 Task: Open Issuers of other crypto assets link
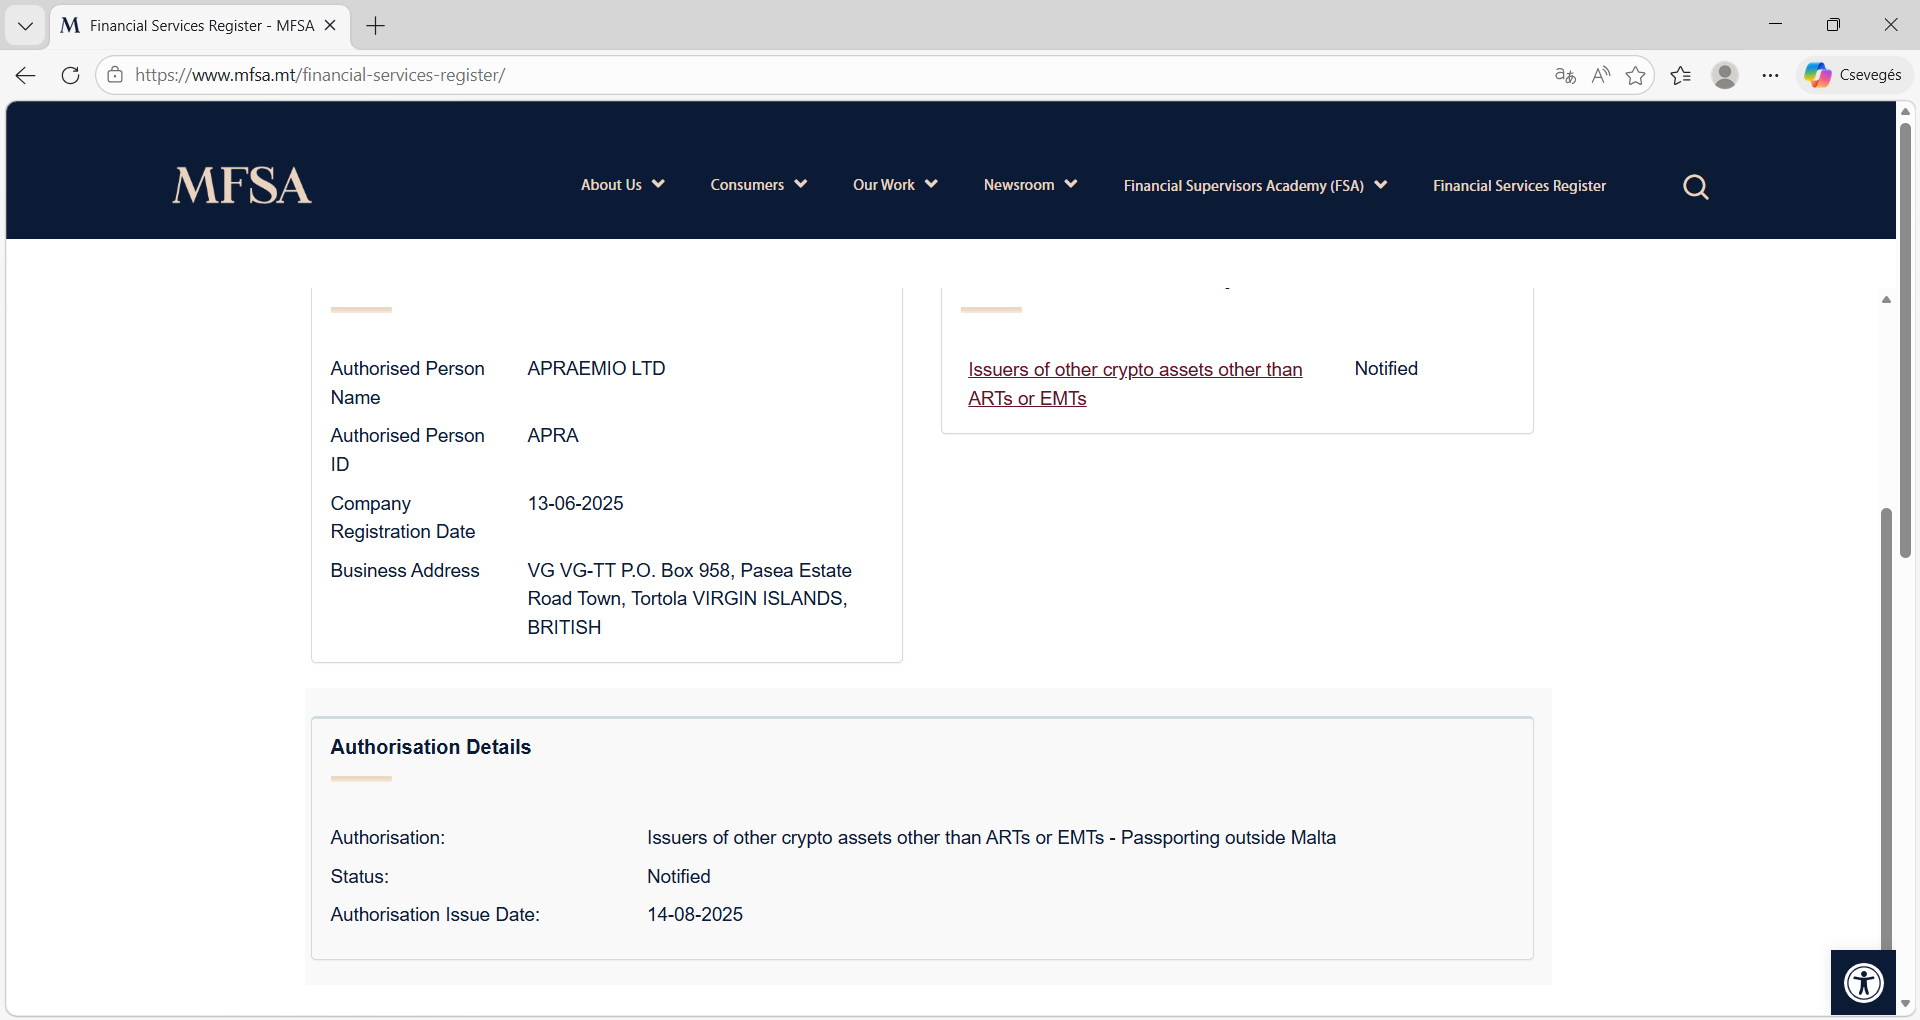(1135, 384)
